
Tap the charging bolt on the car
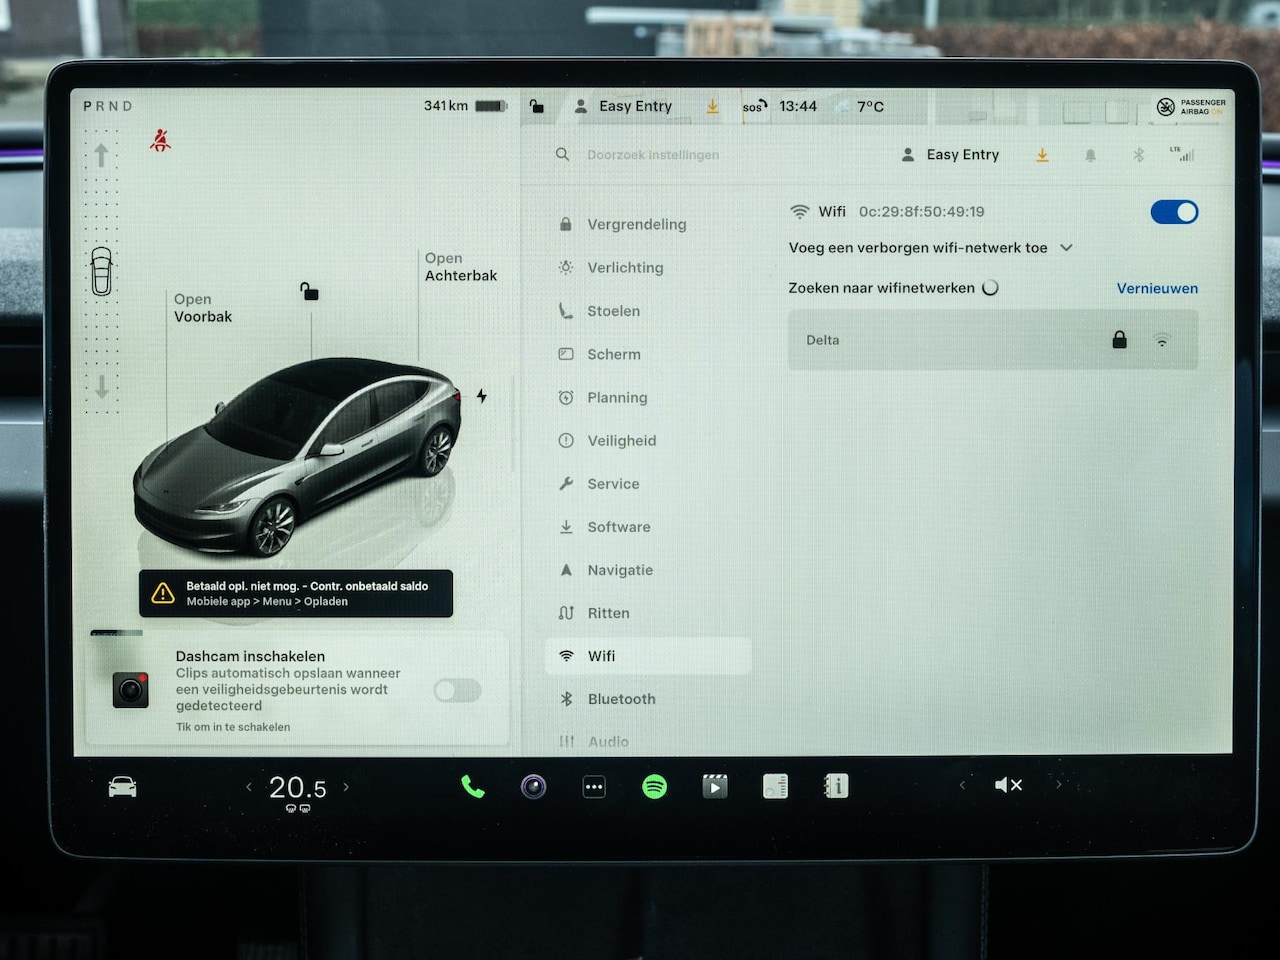pos(482,396)
